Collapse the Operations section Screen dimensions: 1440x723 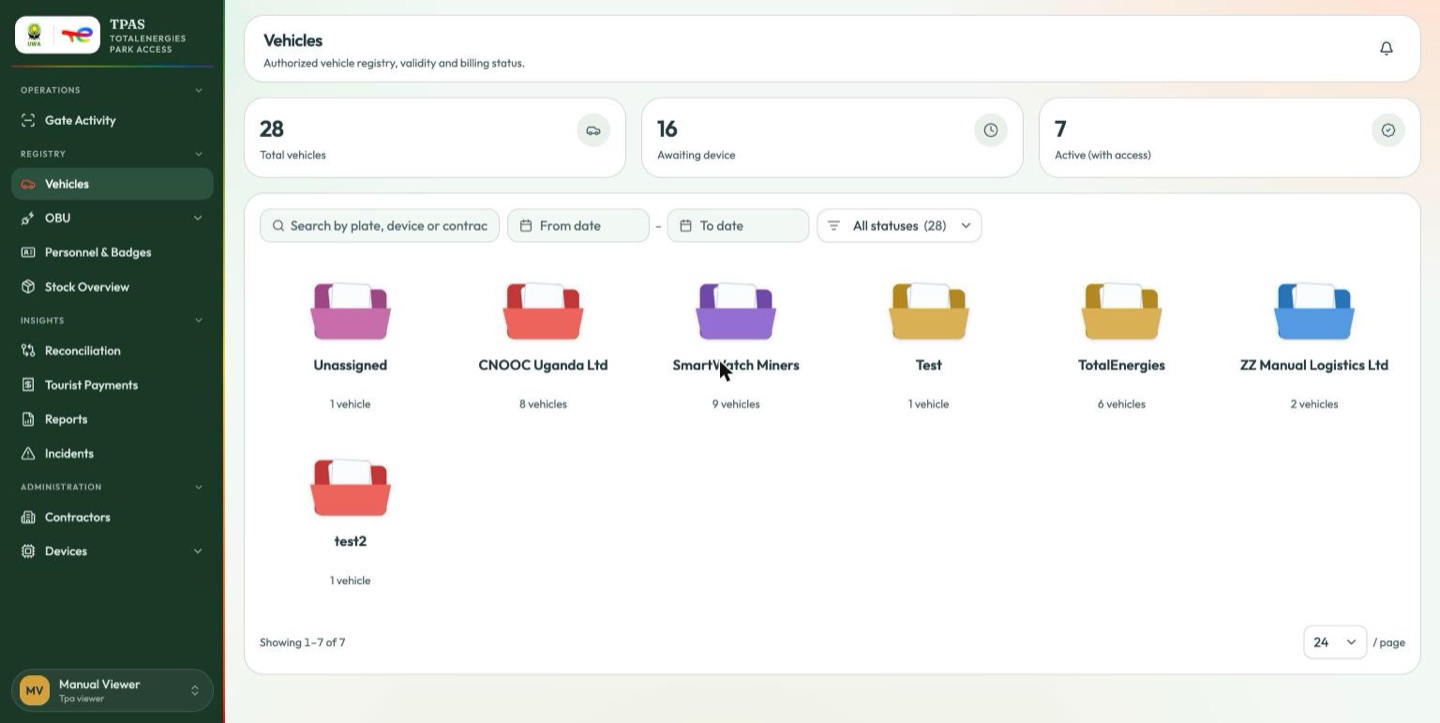[198, 90]
